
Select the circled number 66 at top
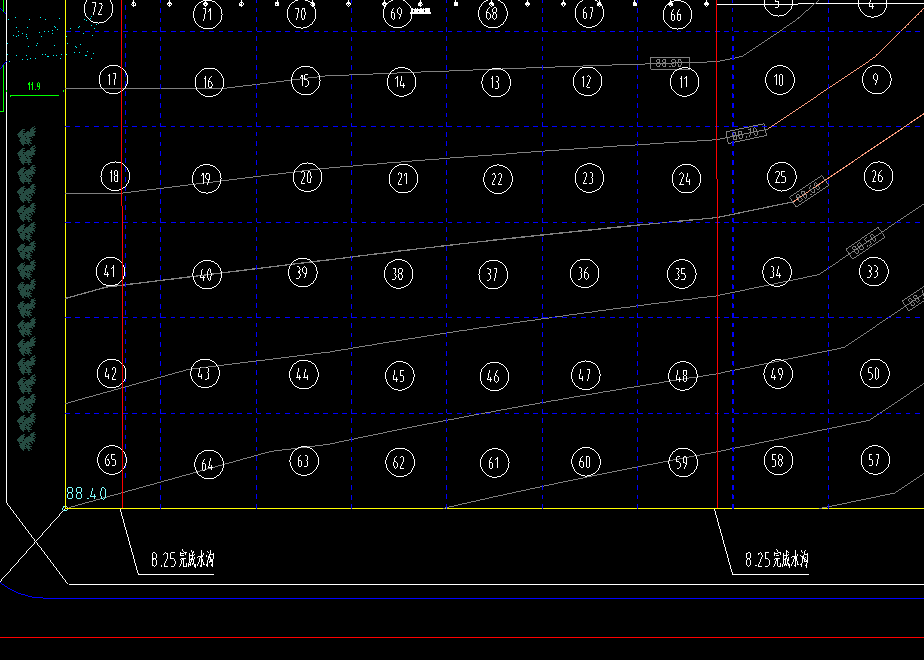tap(677, 14)
